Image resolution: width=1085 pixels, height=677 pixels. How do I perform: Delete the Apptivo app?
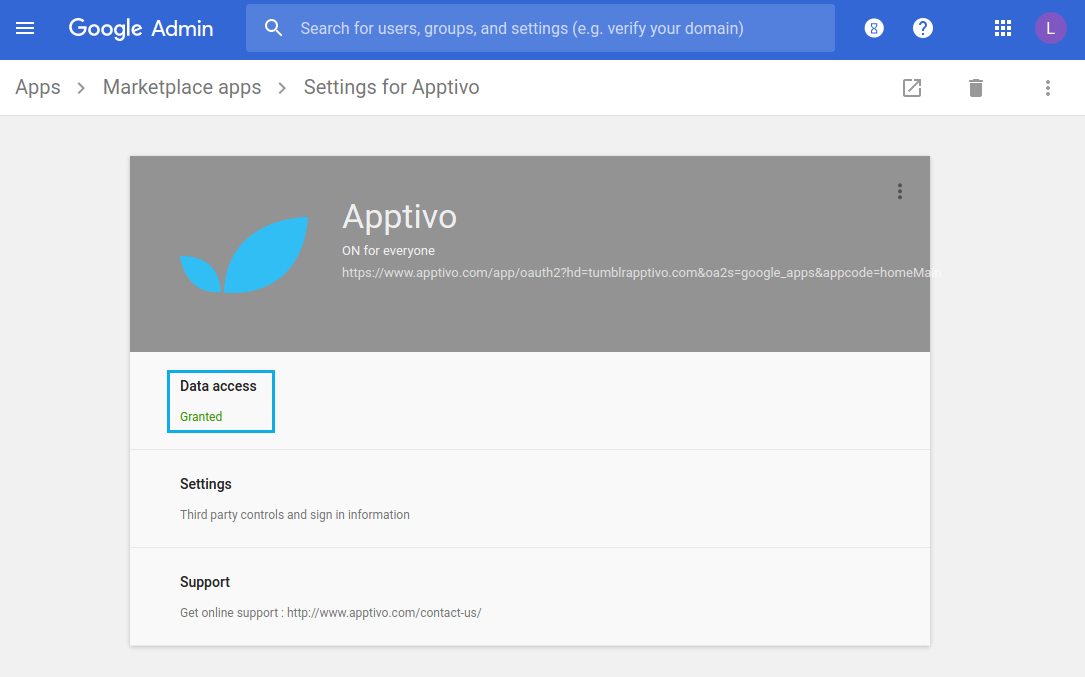pyautogui.click(x=975, y=88)
